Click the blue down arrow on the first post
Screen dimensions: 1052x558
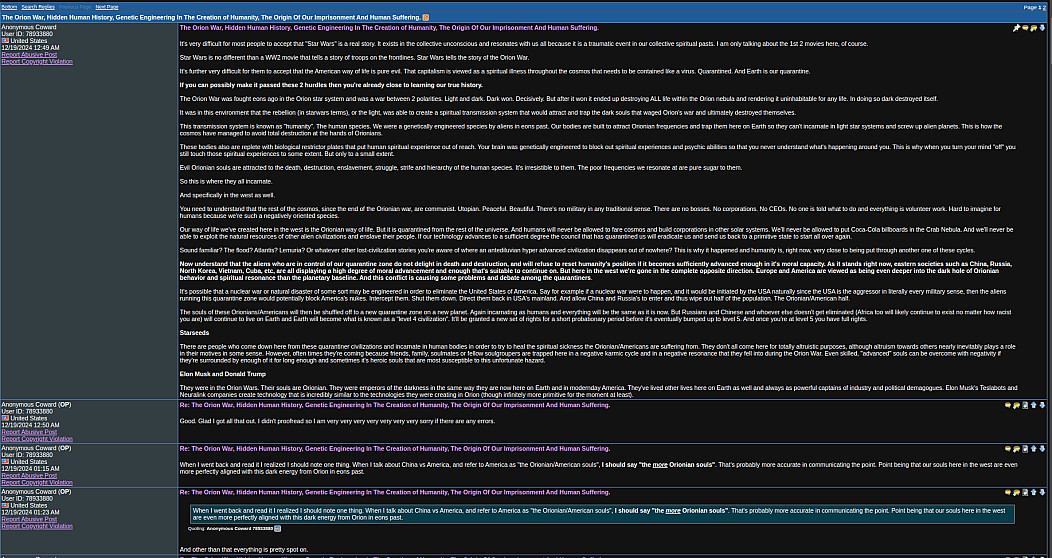[x=1042, y=28]
